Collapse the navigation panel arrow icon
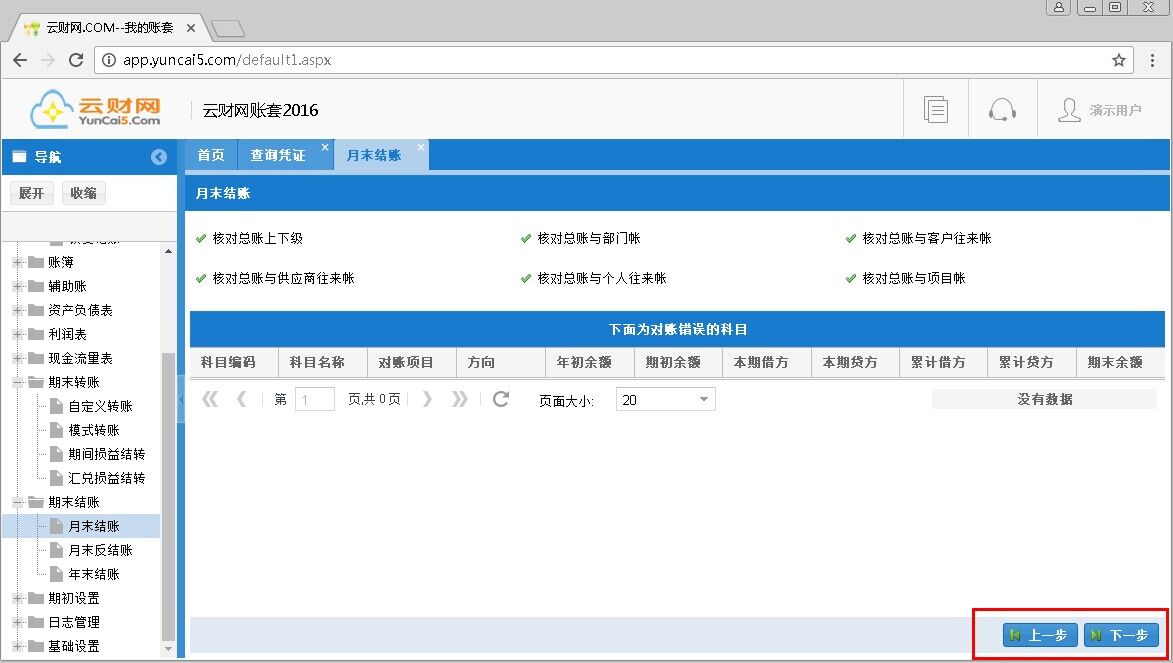The image size is (1173, 663). (158, 157)
